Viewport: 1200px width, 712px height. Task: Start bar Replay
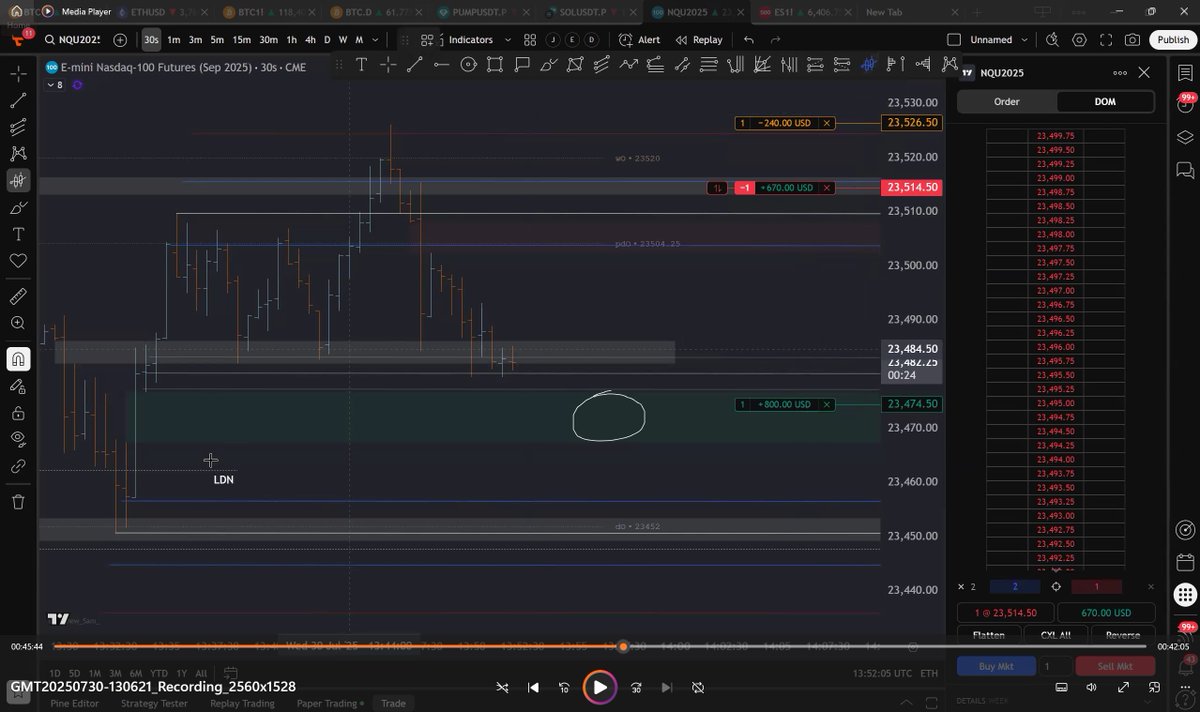click(x=699, y=40)
